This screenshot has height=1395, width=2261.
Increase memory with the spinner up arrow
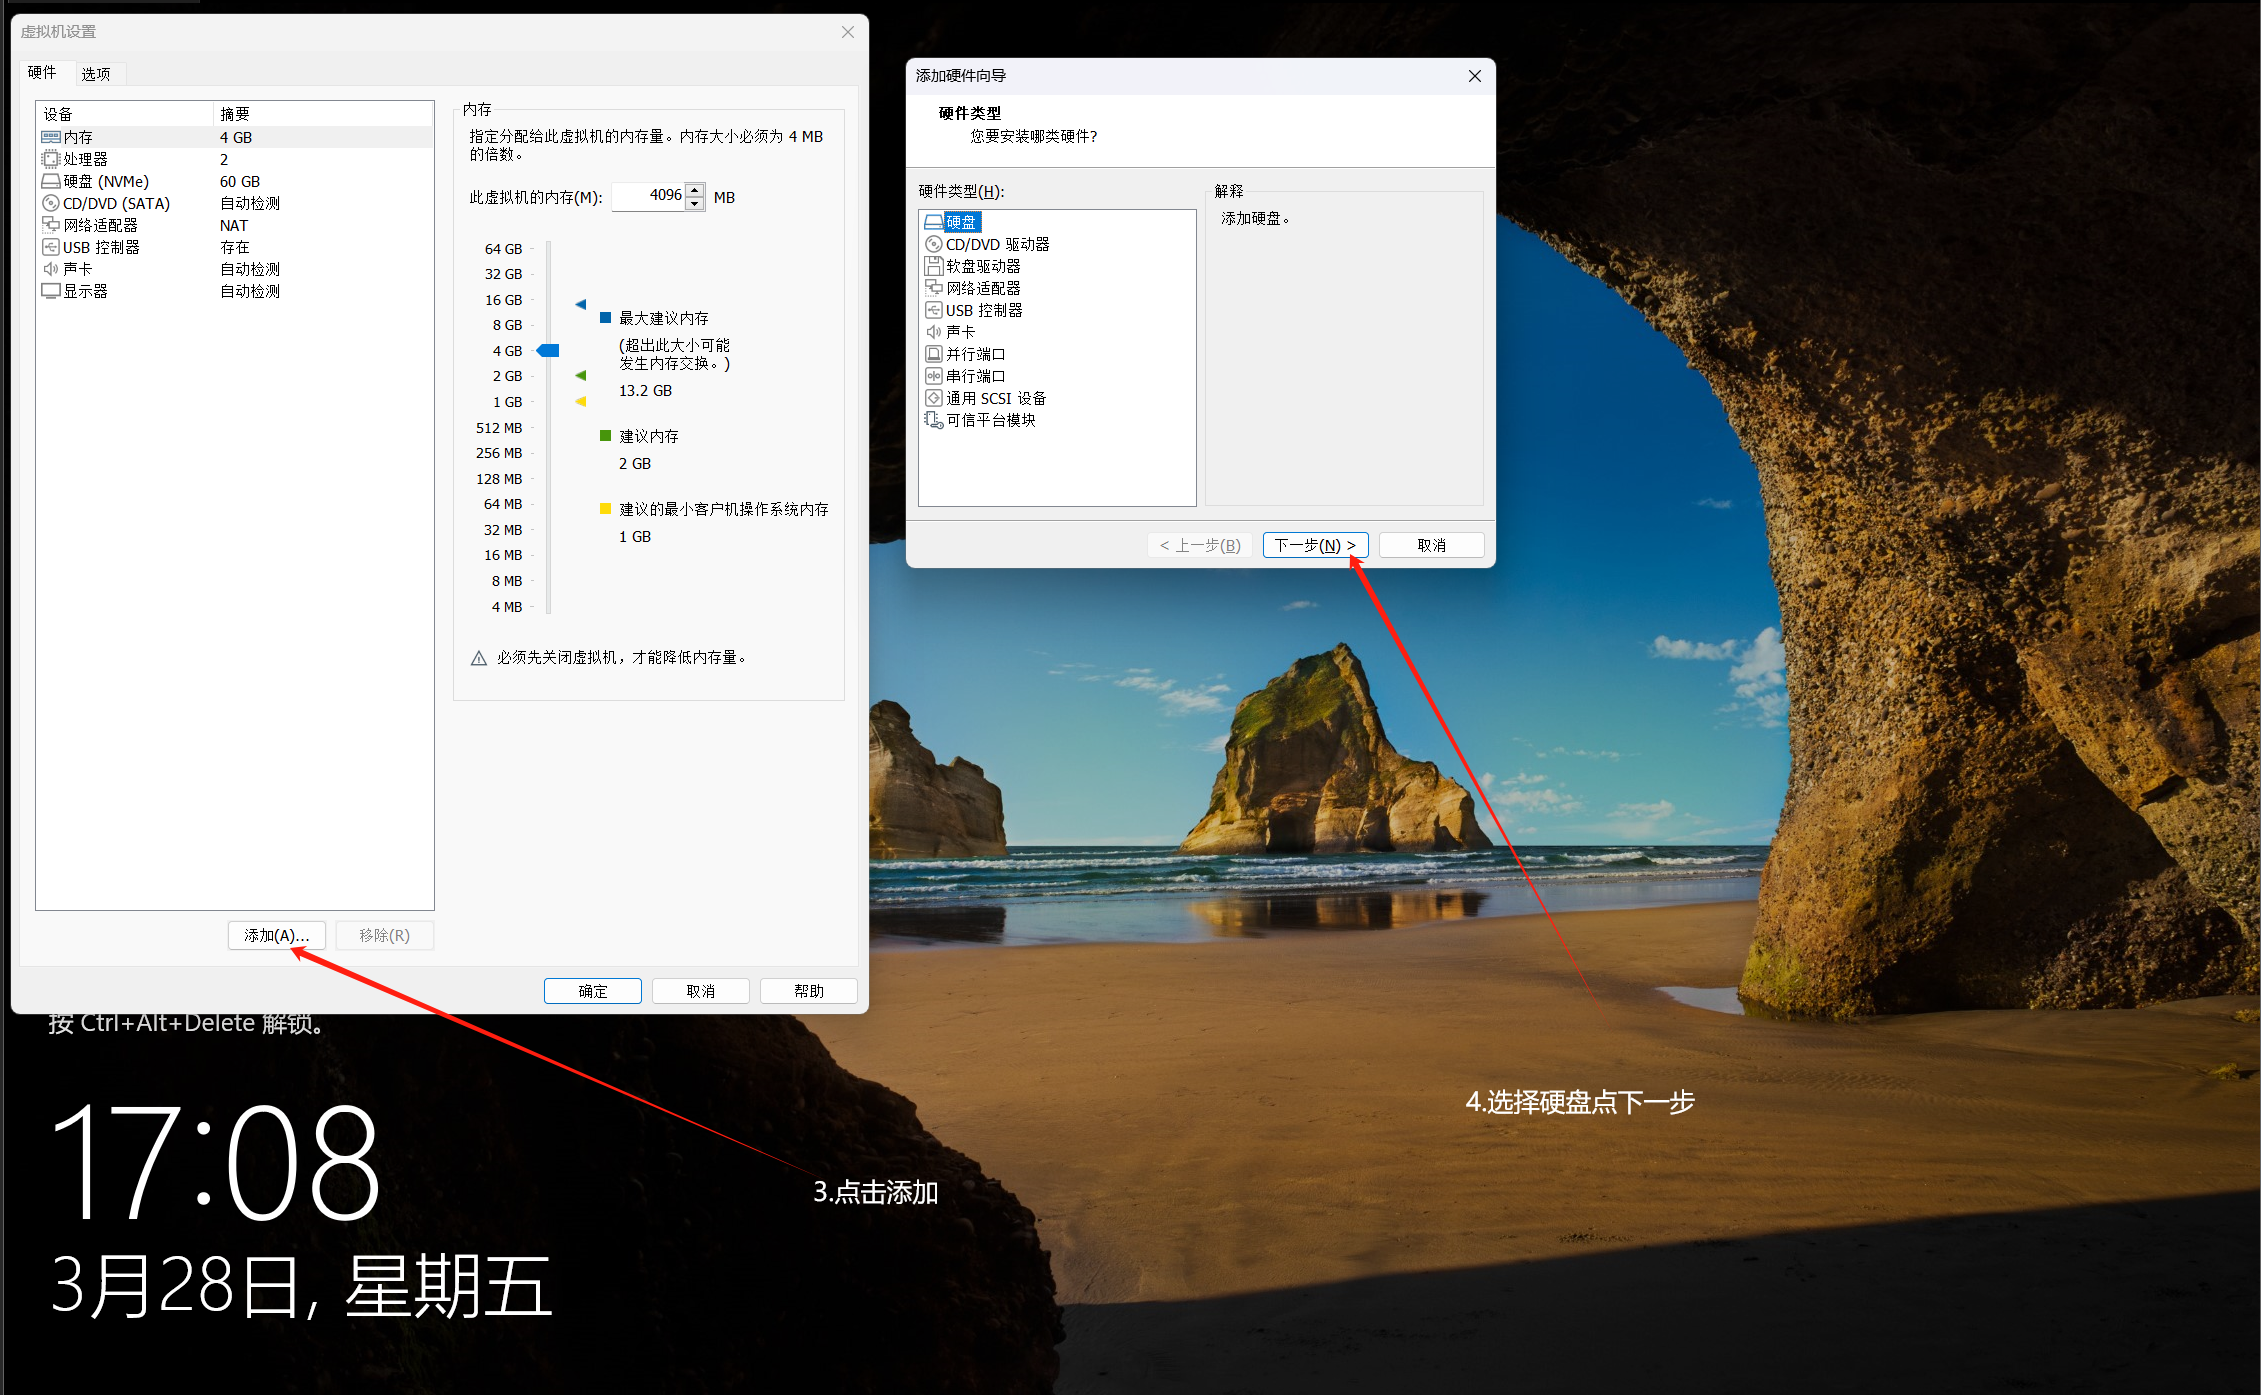(695, 189)
